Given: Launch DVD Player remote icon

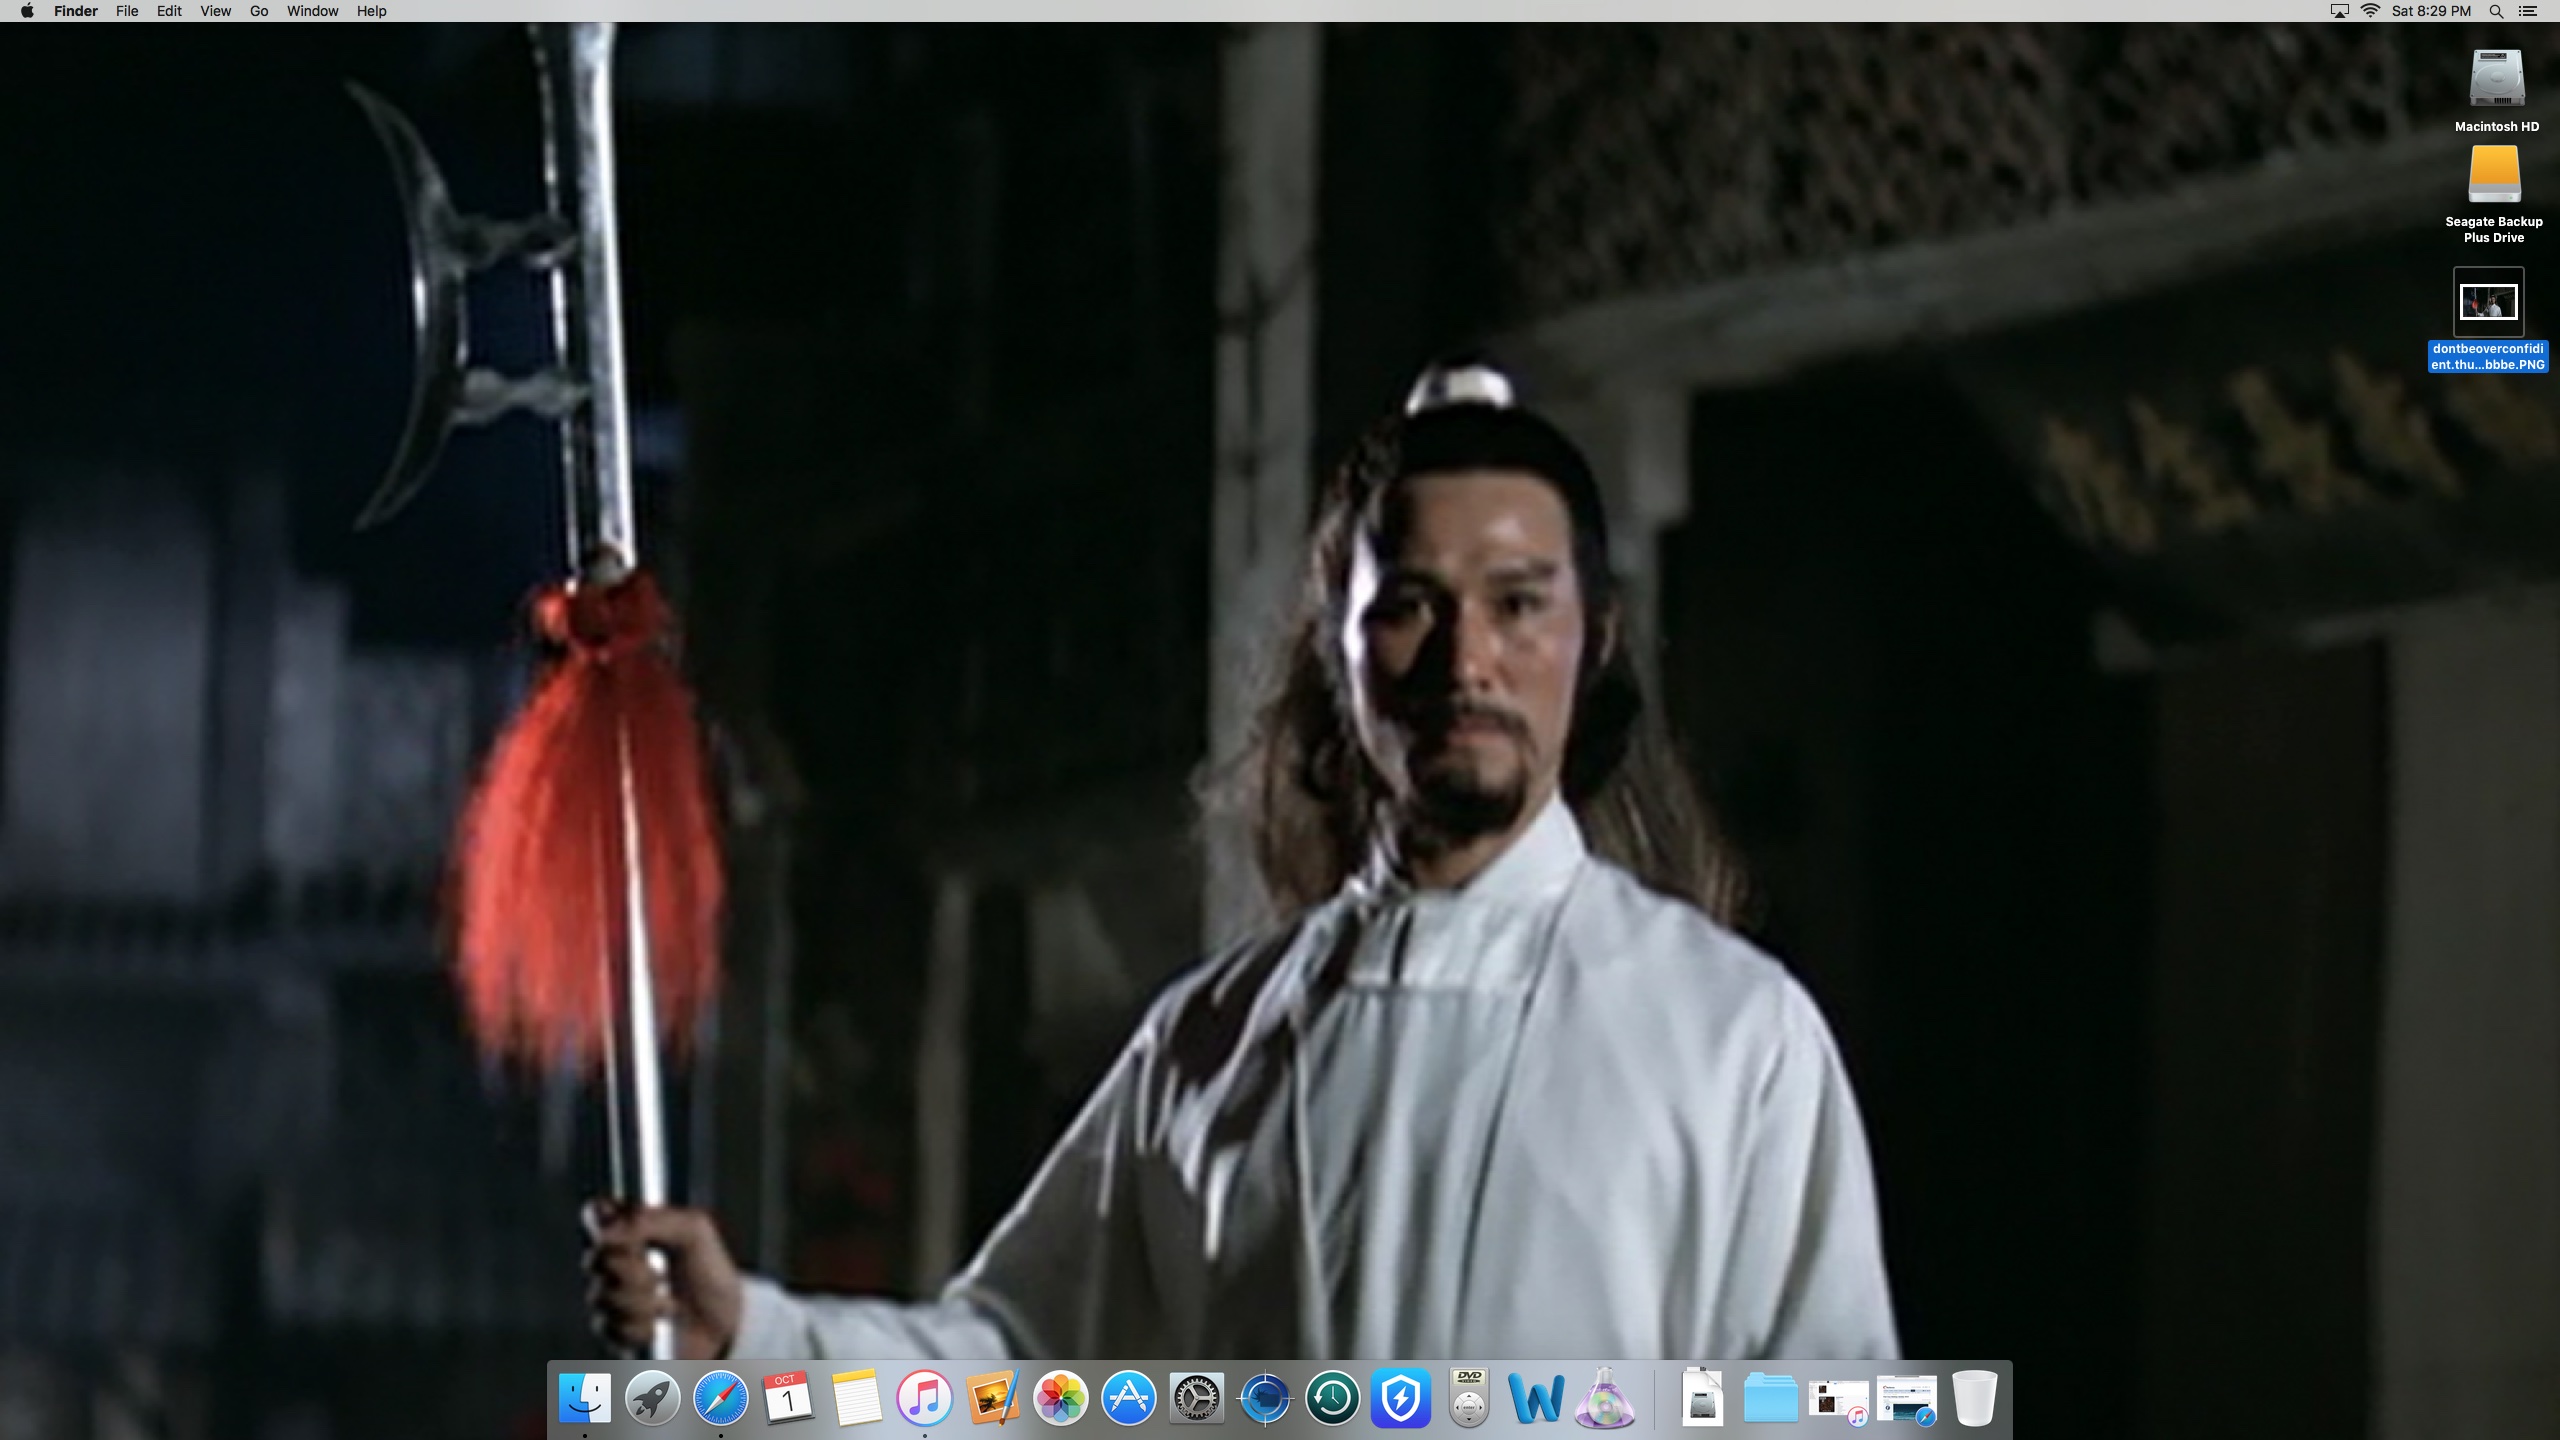Looking at the screenshot, I should click(x=1468, y=1397).
